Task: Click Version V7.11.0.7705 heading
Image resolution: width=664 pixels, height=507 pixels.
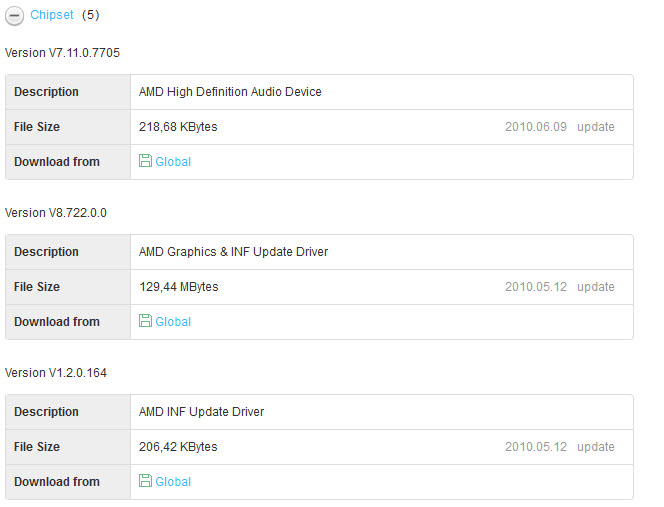Action: pyautogui.click(x=62, y=53)
